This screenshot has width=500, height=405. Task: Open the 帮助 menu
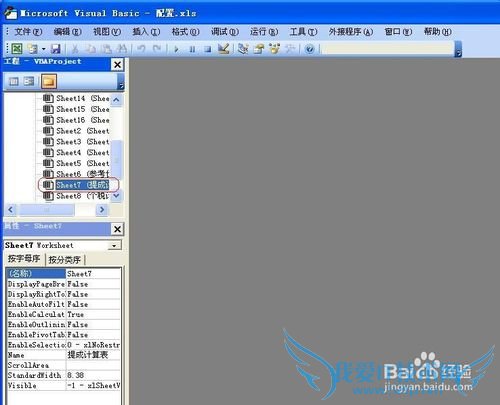pos(437,32)
